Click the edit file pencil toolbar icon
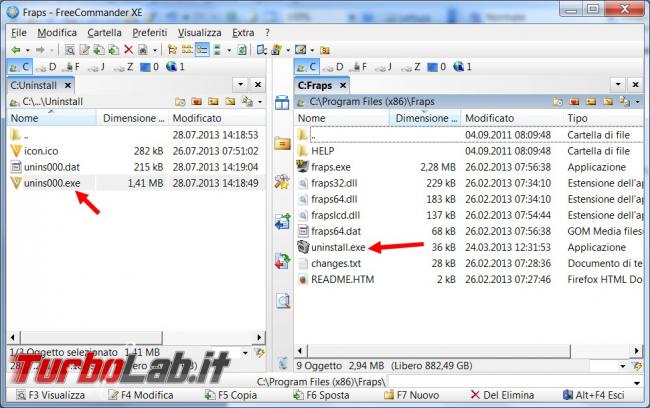Viewport: 650px width, 408px height. click(x=84, y=50)
